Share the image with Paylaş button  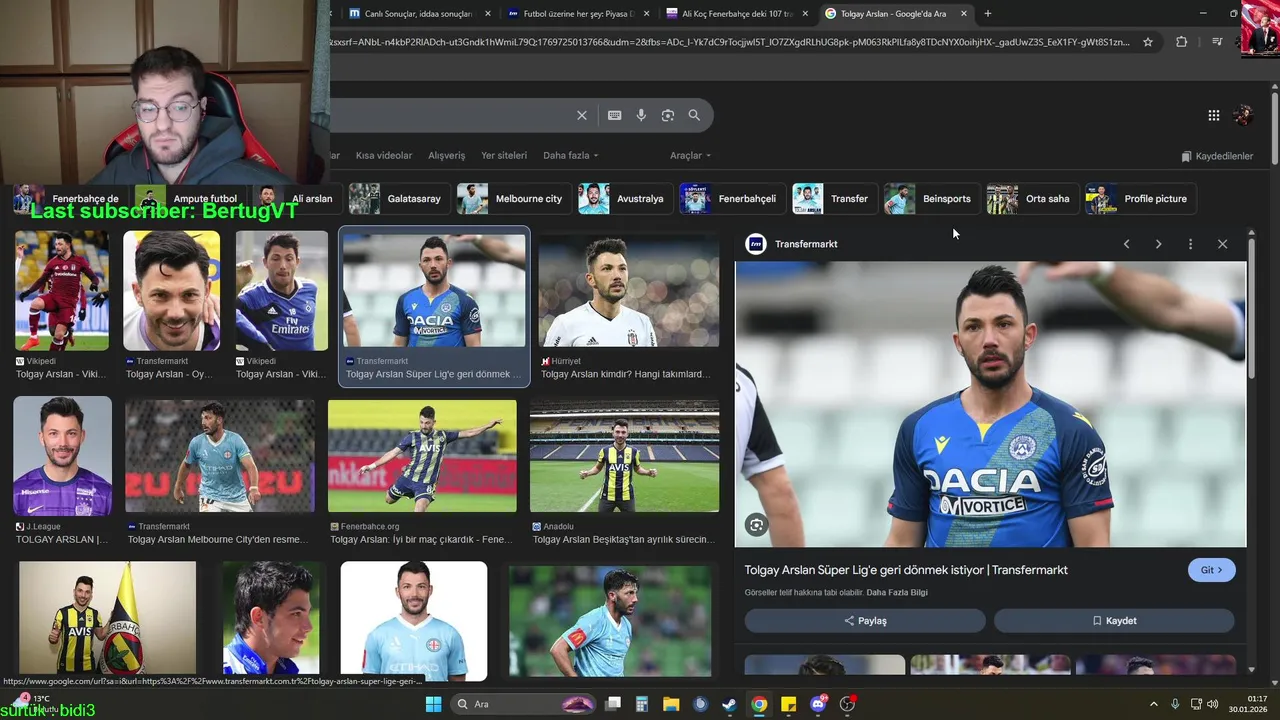865,621
